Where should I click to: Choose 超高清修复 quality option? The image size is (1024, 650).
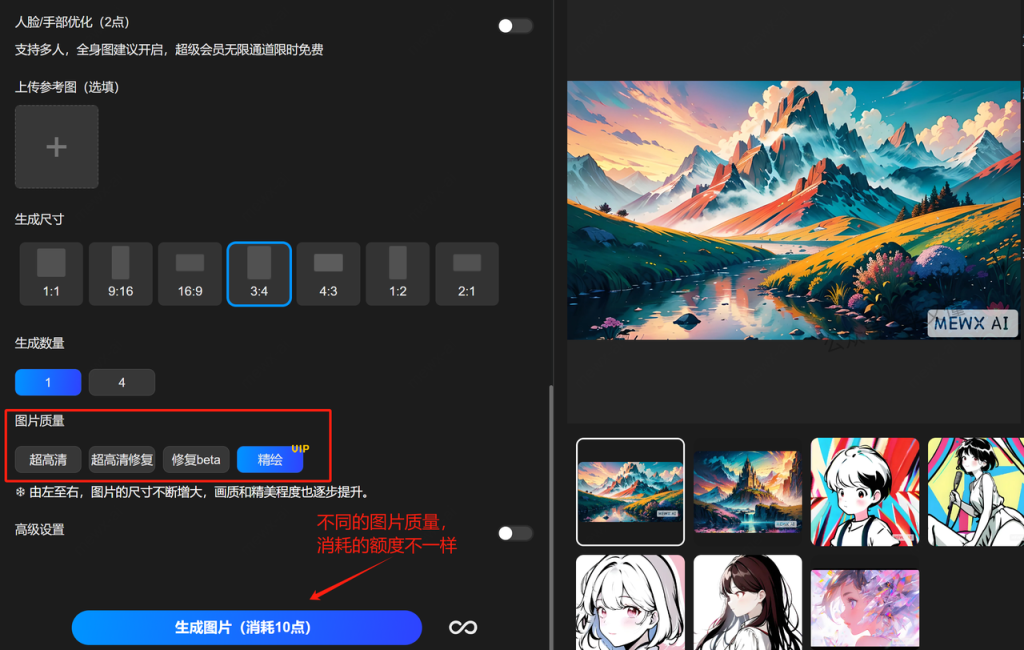click(122, 460)
